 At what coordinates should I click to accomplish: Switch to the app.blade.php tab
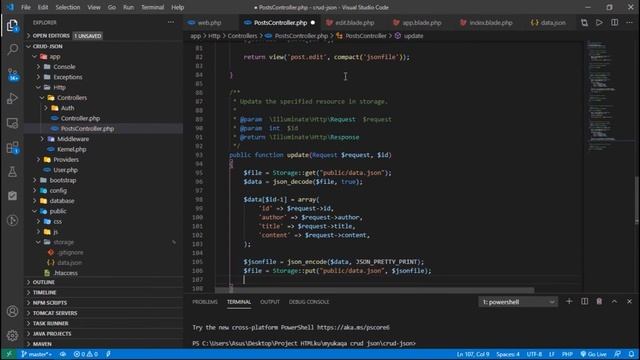(422, 23)
